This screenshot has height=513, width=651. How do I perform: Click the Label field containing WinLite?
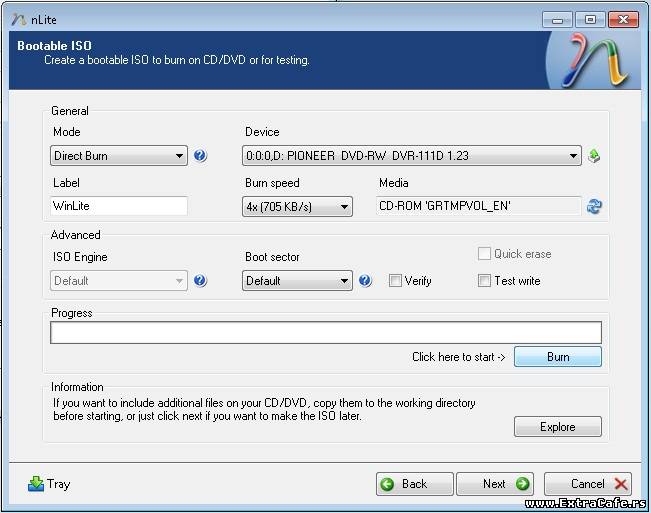(x=118, y=206)
